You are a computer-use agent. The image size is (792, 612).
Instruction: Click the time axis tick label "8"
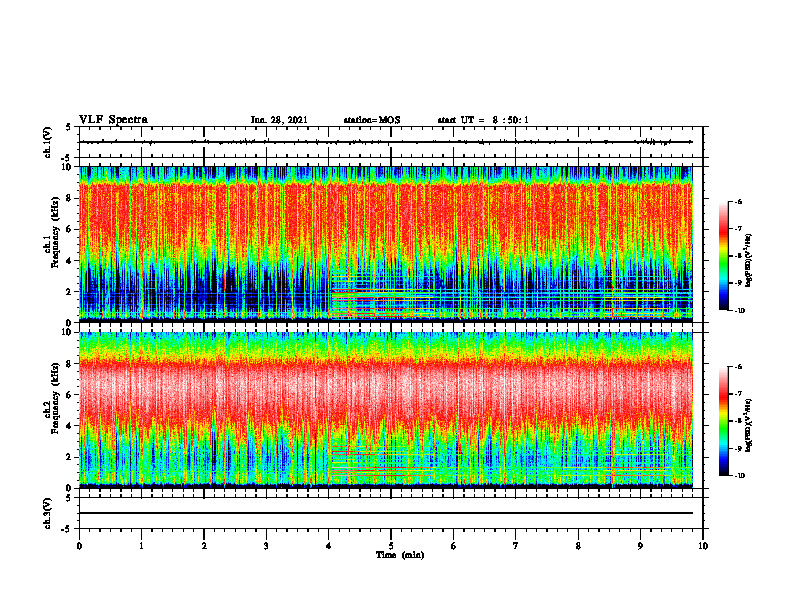point(578,546)
